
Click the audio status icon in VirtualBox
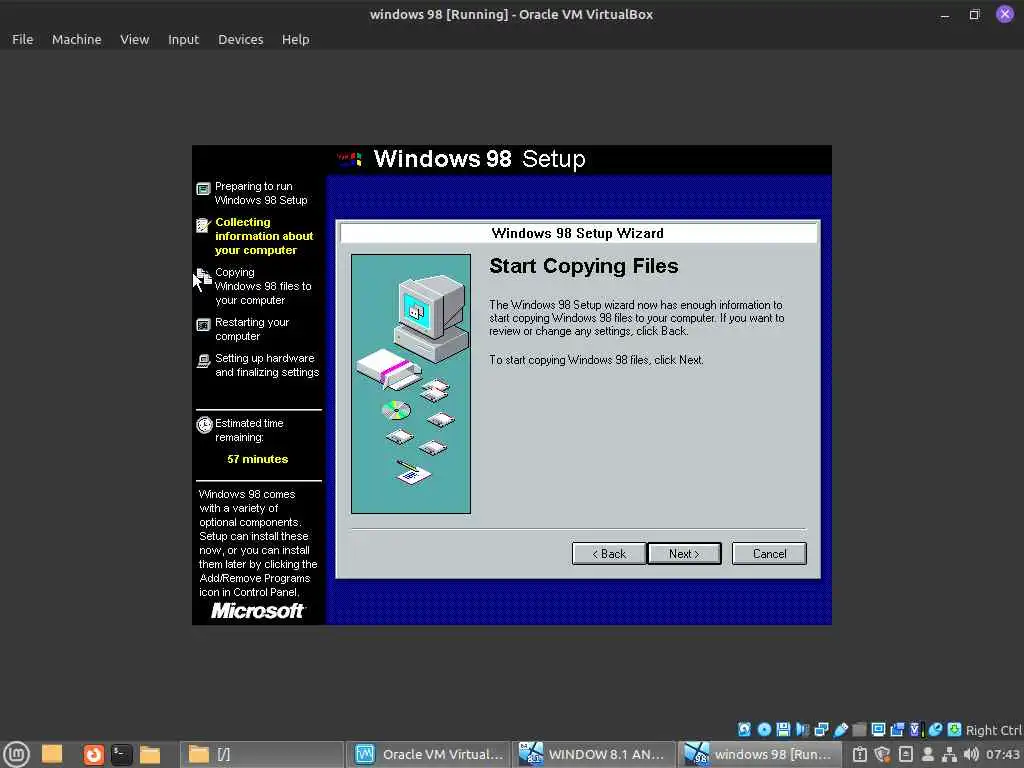[x=802, y=729]
